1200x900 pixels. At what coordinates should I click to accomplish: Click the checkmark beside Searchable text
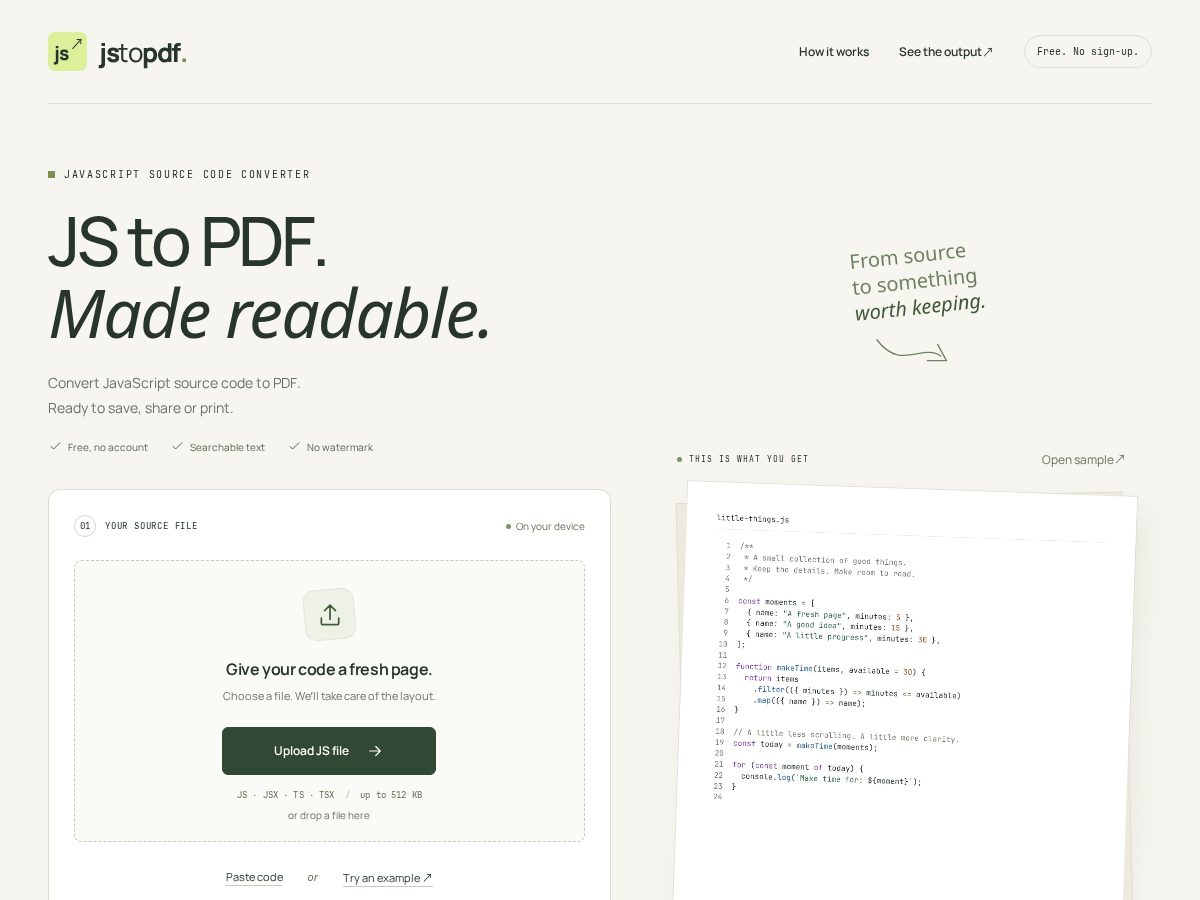(x=177, y=447)
